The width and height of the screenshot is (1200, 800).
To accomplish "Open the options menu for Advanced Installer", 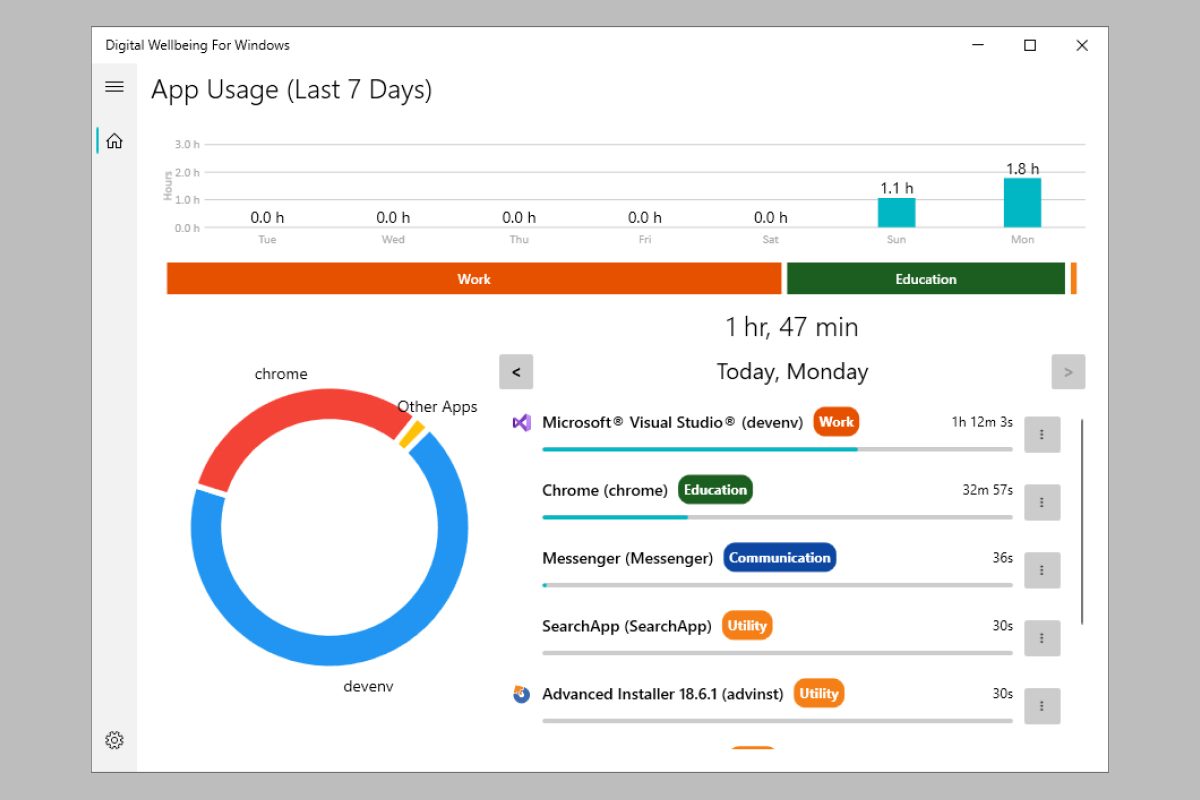I will (1042, 706).
